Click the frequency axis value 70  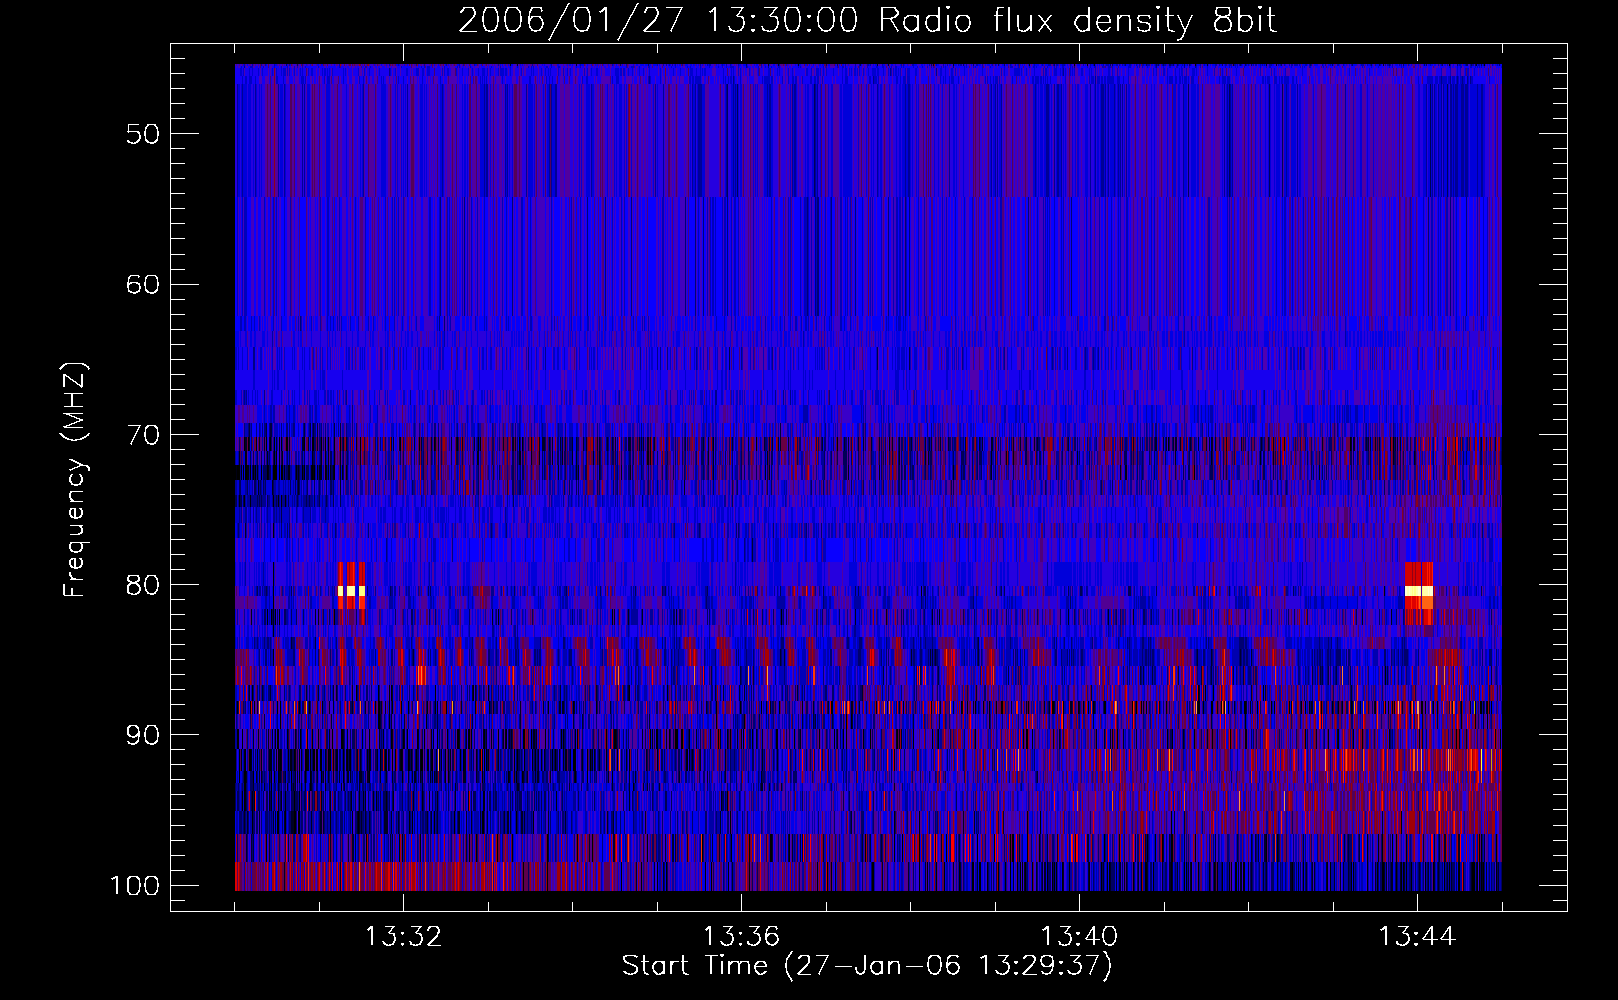tap(143, 435)
